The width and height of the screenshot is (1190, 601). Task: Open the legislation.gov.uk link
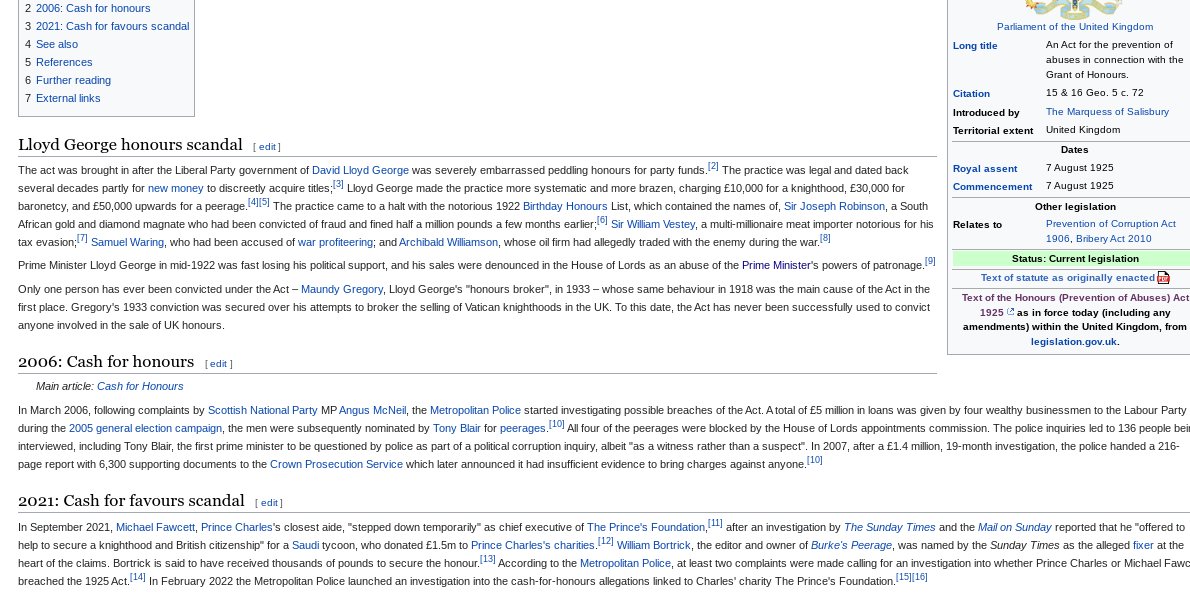[1073, 342]
